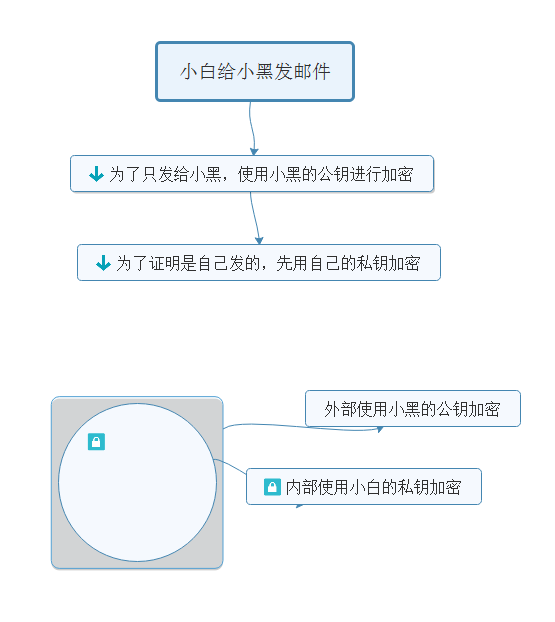The image size is (555, 622).
Task: Click the down-arrow icon before 为了证明是自己发的
Action: (103, 263)
